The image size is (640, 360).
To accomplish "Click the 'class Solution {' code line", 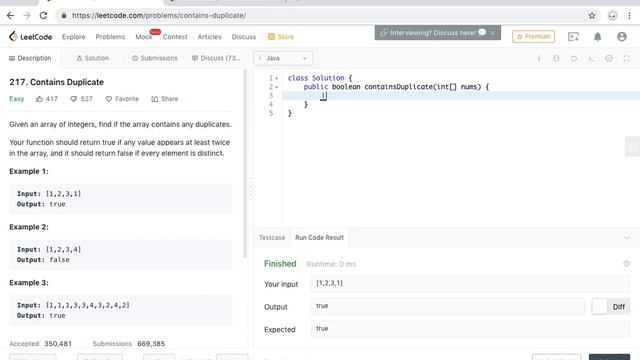I will pyautogui.click(x=319, y=78).
